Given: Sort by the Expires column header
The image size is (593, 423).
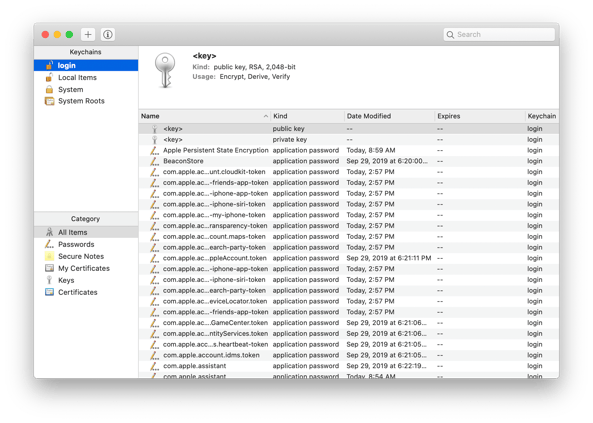Looking at the screenshot, I should 480,116.
